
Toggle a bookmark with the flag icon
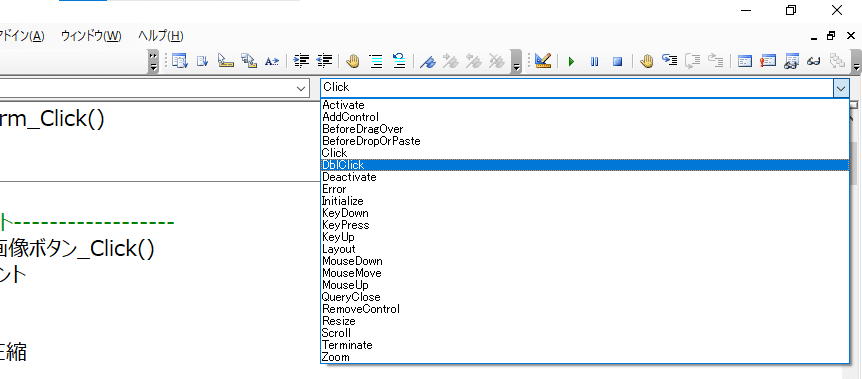(428, 61)
